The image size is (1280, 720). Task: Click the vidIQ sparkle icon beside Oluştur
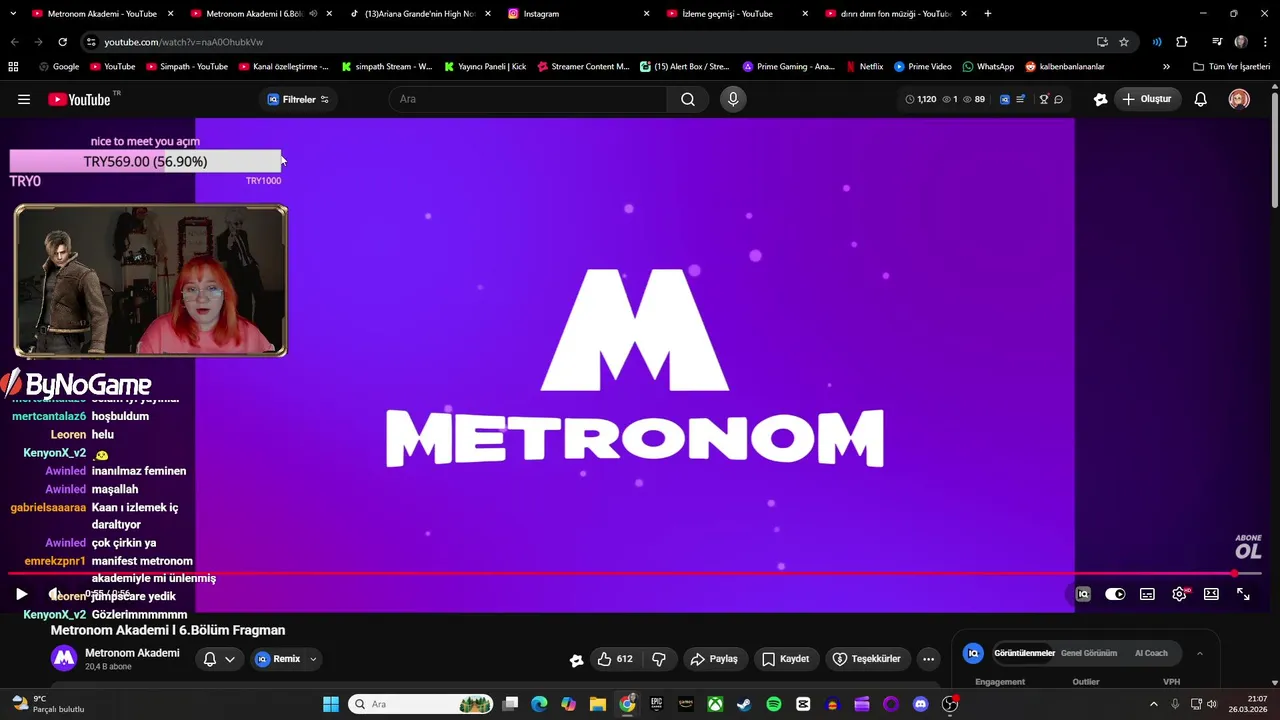1100,99
